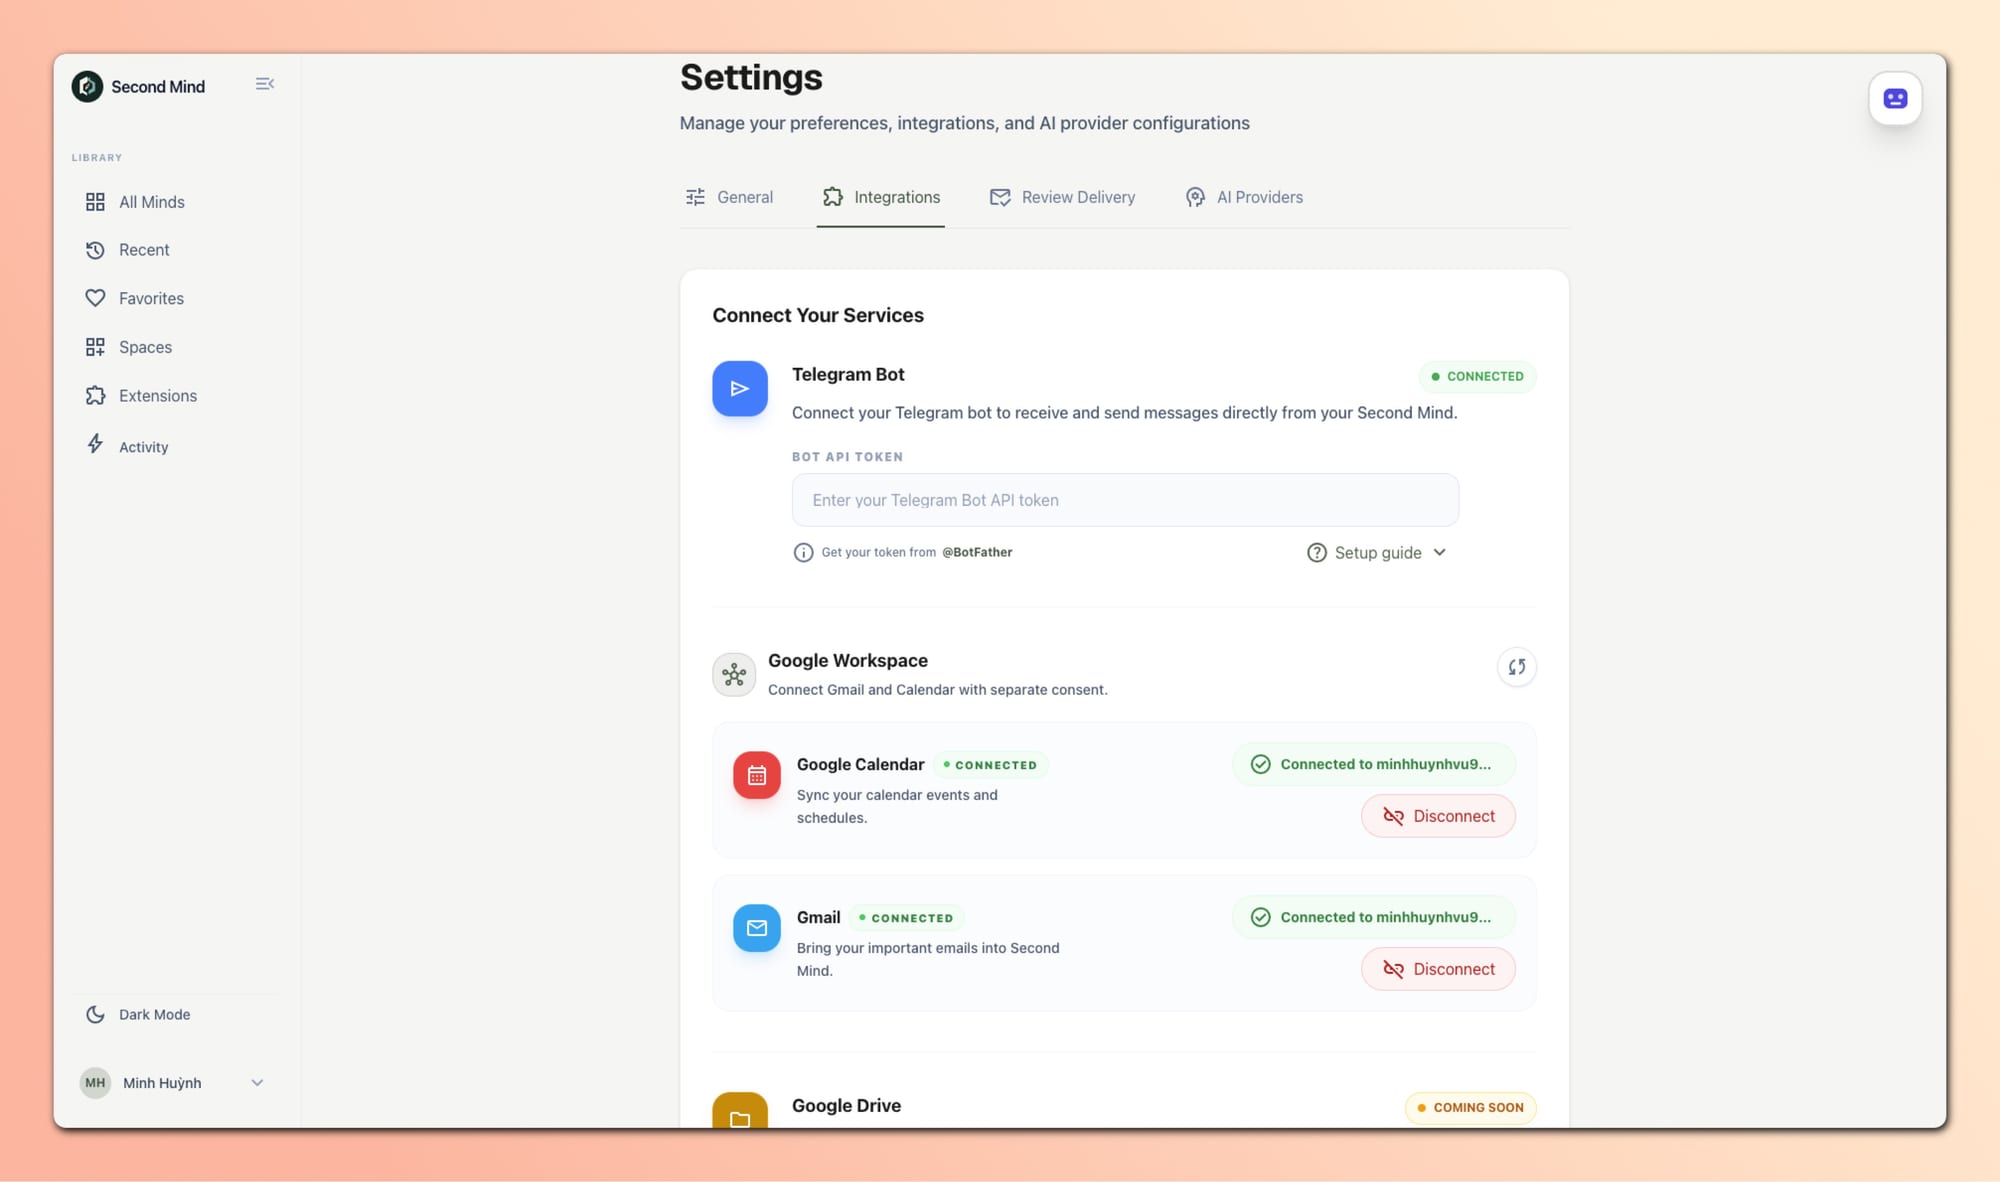Image resolution: width=2000 pixels, height=1182 pixels.
Task: Click the Second Mind logo icon
Action: tap(87, 86)
